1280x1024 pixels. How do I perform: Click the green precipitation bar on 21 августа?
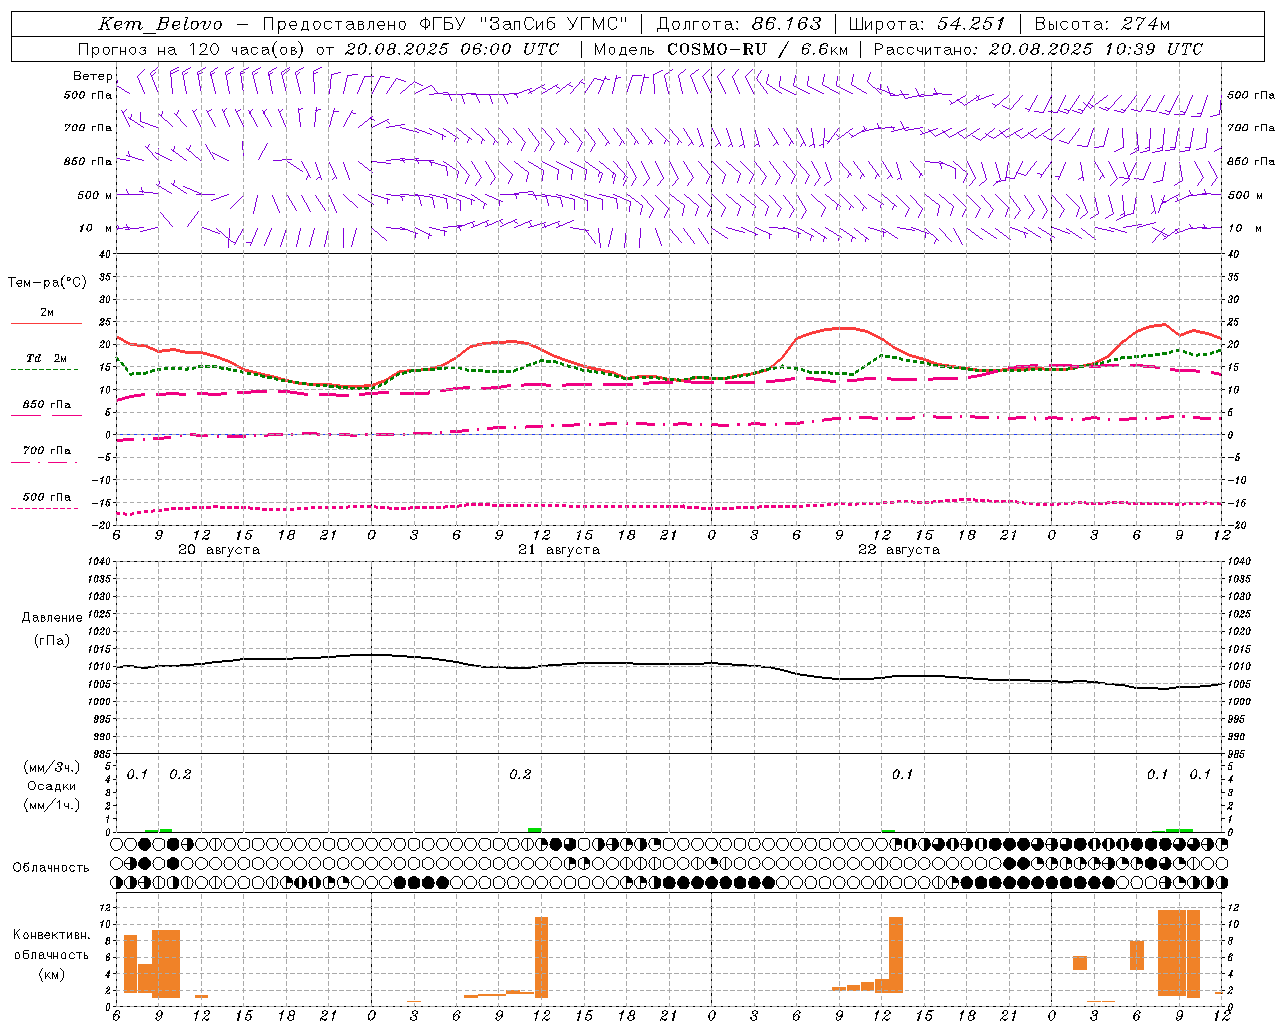tap(535, 830)
